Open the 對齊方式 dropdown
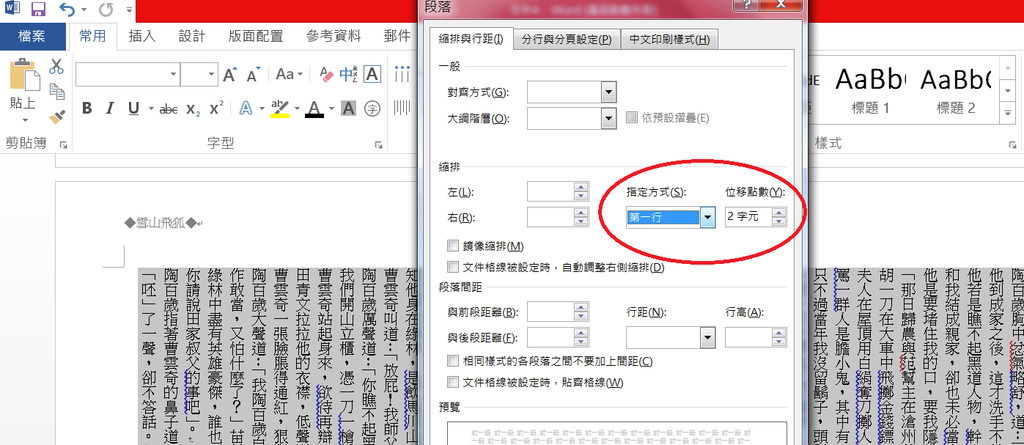Viewport: 1024px width, 445px height. pyautogui.click(x=609, y=92)
